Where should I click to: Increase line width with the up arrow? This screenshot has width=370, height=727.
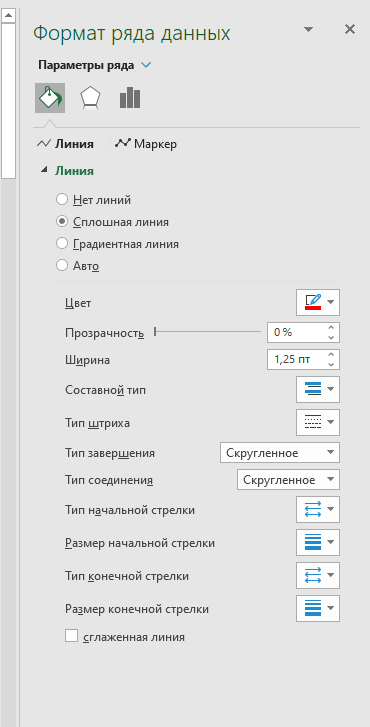331,355
